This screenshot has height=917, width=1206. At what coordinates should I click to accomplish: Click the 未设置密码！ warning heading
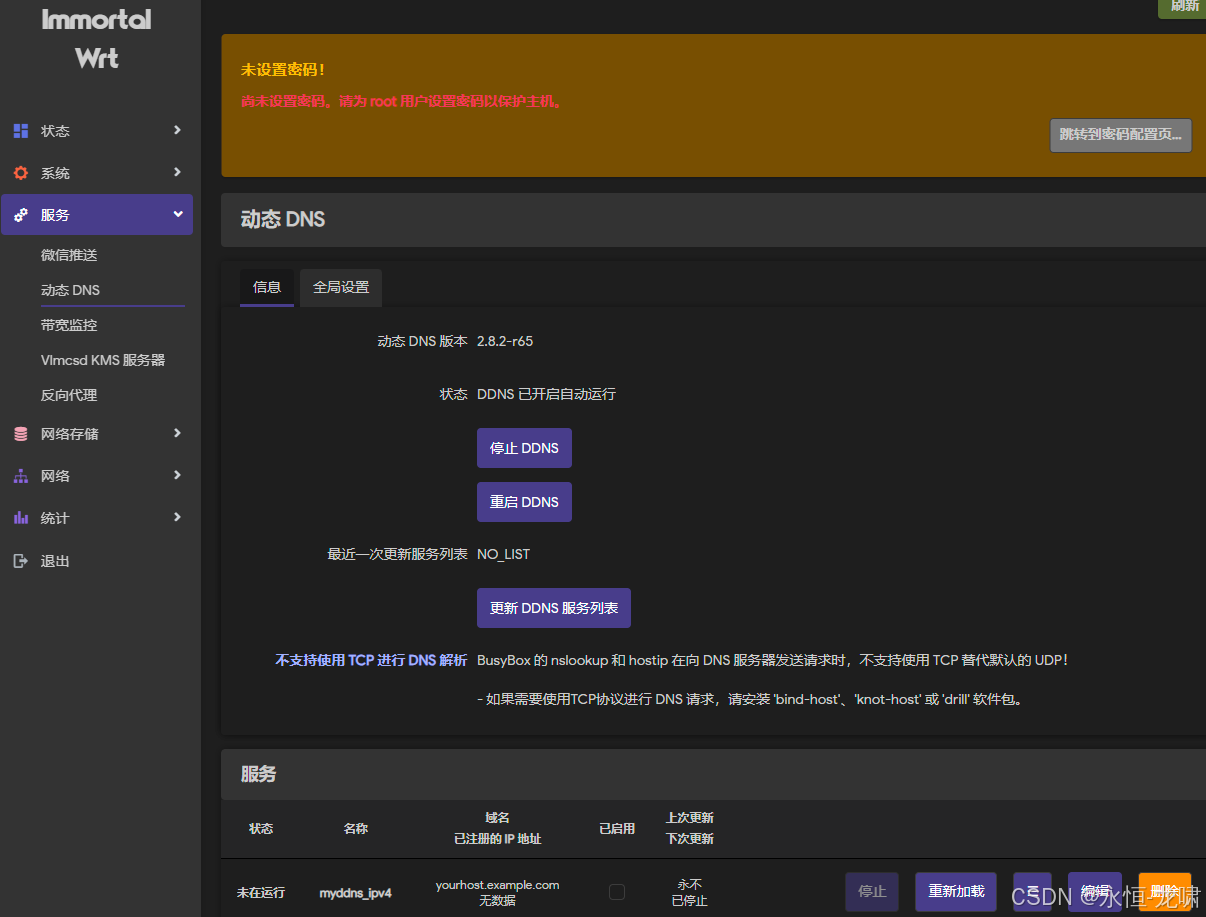[282, 70]
